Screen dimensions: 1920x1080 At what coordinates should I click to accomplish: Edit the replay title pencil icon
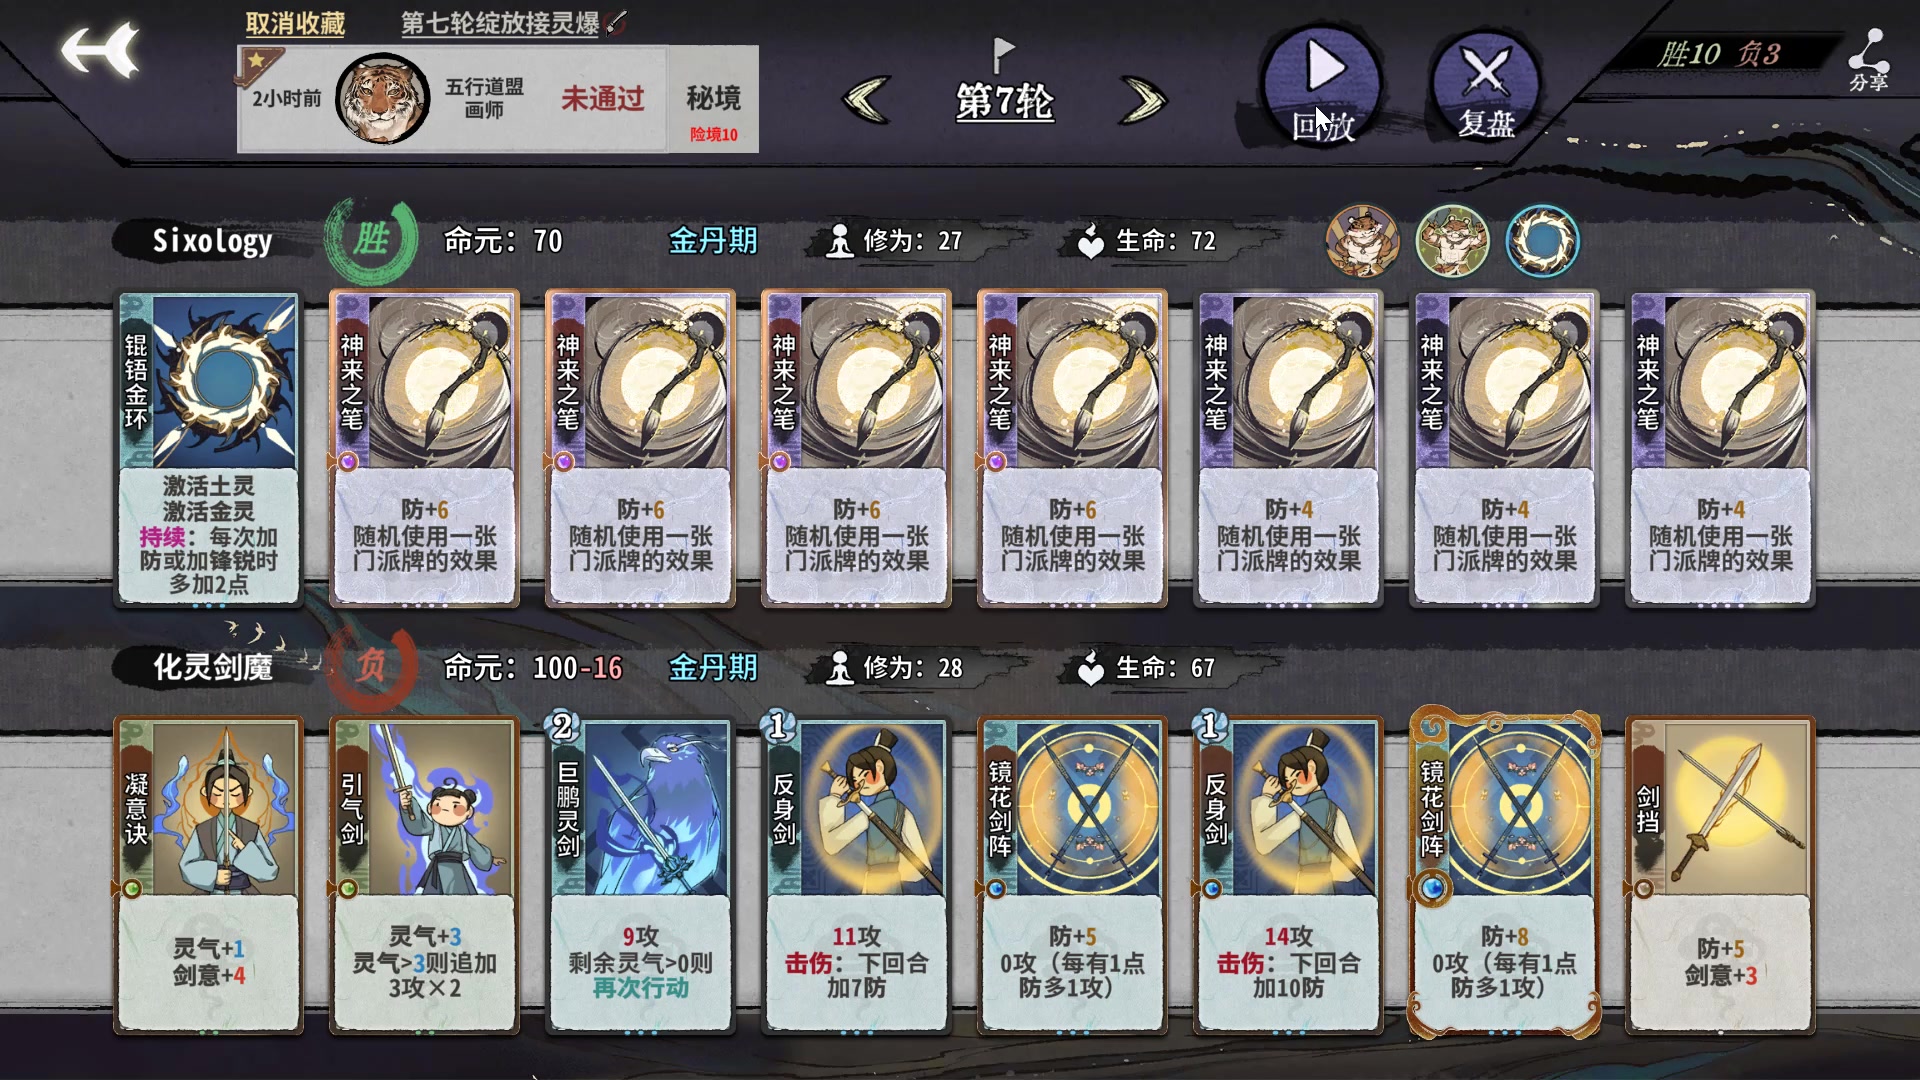617,22
